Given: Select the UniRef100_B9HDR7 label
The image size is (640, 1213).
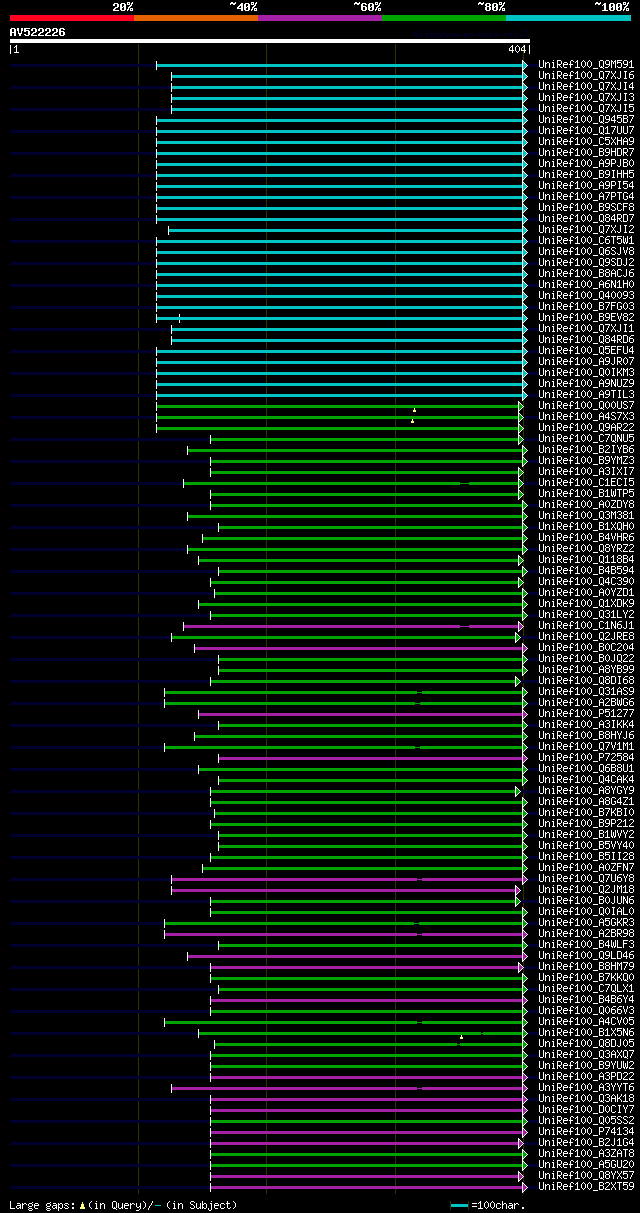Looking at the screenshot, I should tap(586, 153).
